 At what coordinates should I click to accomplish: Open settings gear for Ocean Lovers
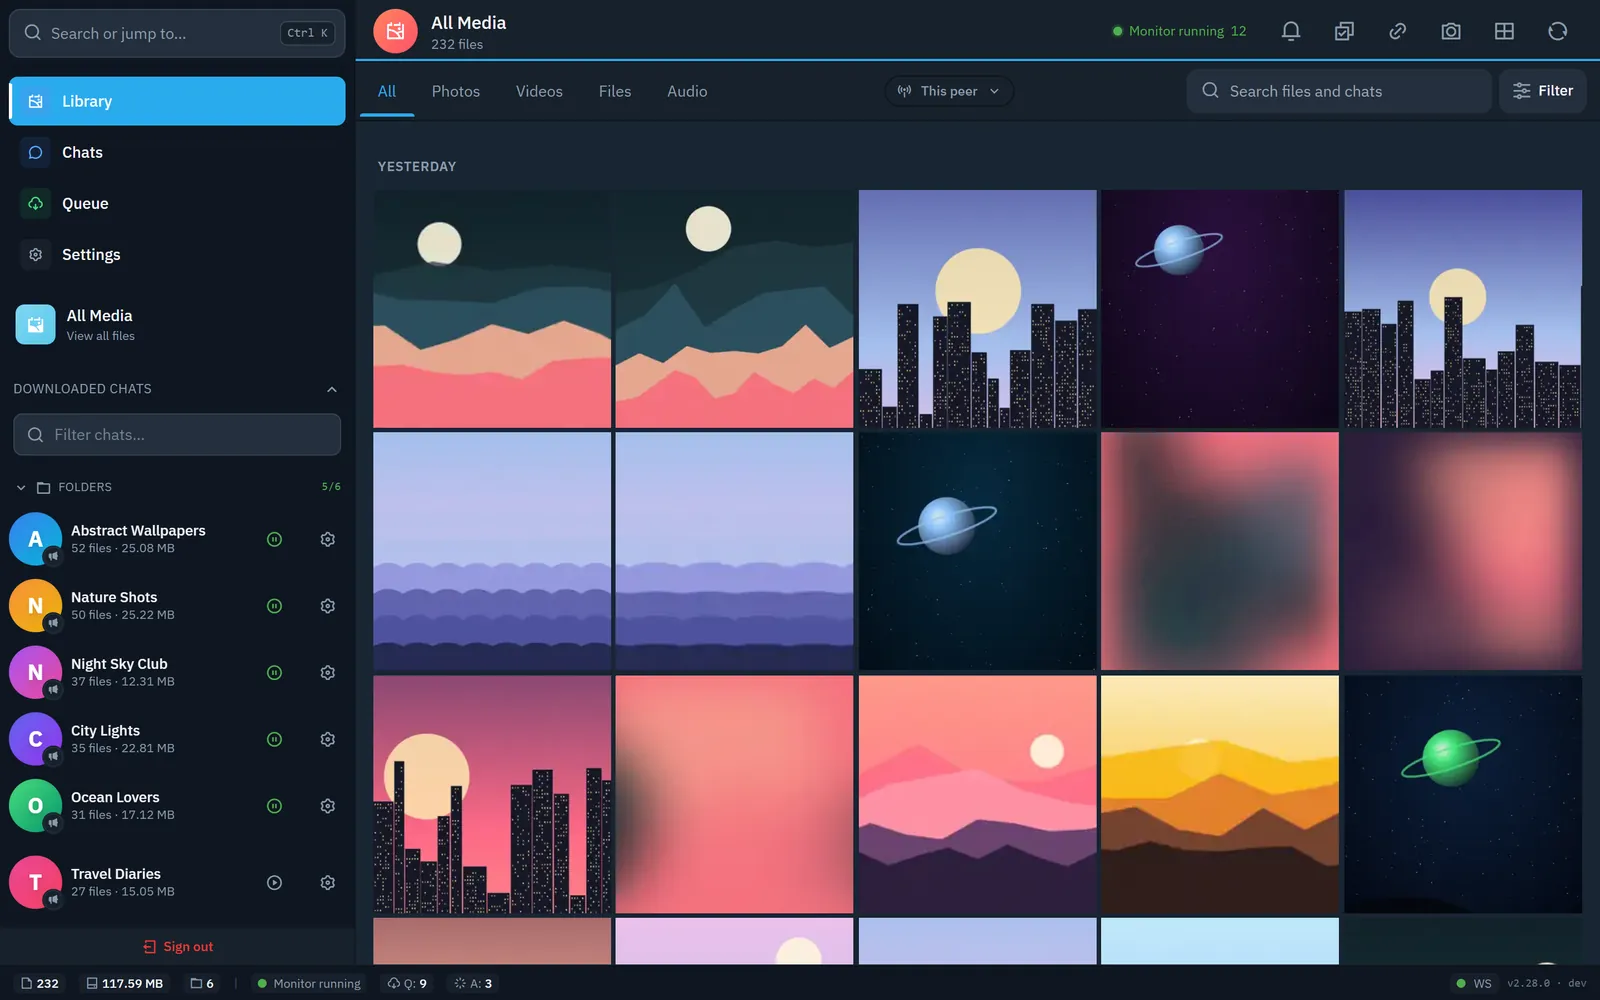click(x=327, y=806)
